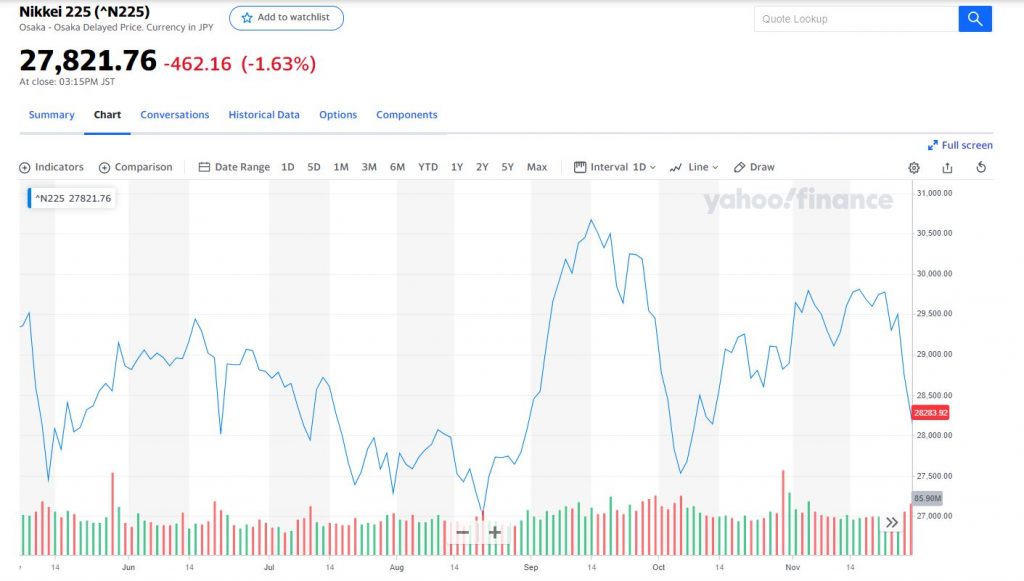Screen dimensions: 1024x581
Task: Add Nikkei 225 to watchlist
Action: [286, 18]
